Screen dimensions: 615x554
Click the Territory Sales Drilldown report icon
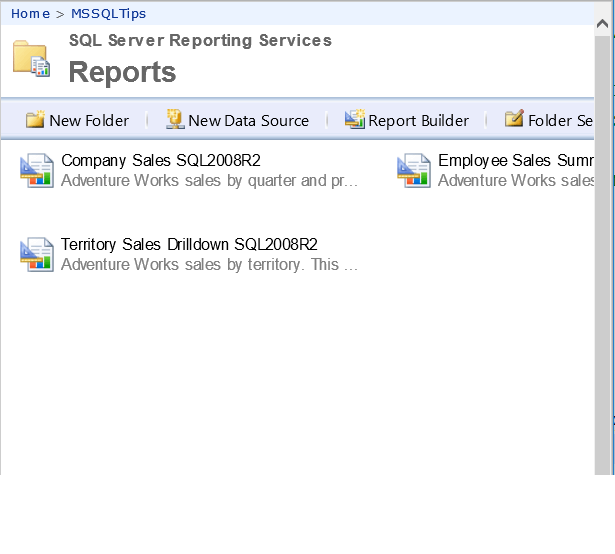(37, 254)
